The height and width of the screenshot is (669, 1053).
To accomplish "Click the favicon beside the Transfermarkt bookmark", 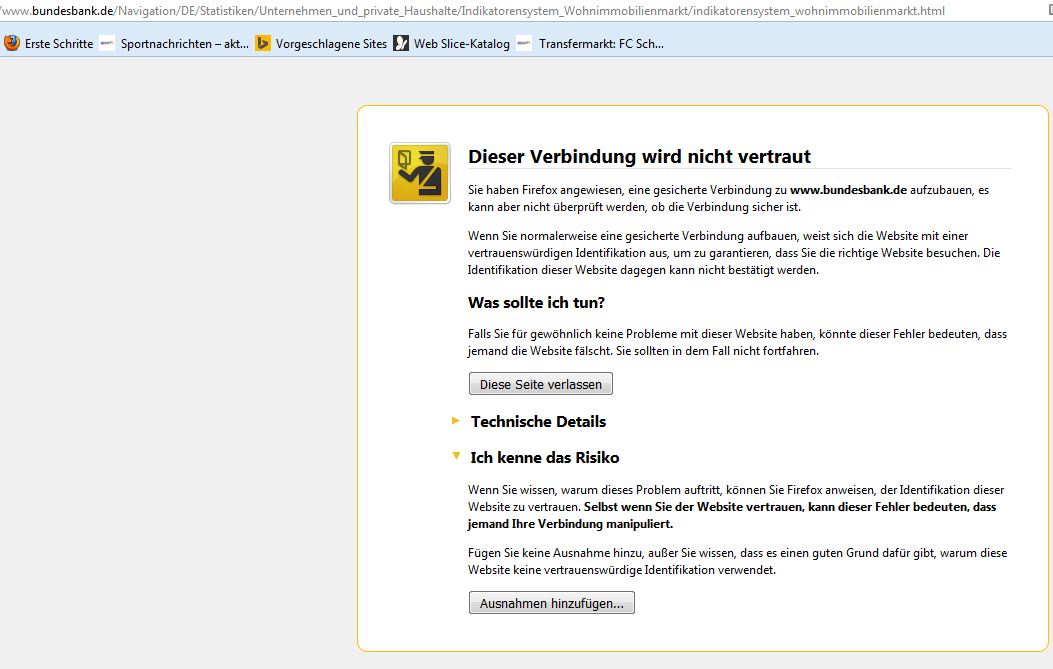I will click(x=524, y=43).
